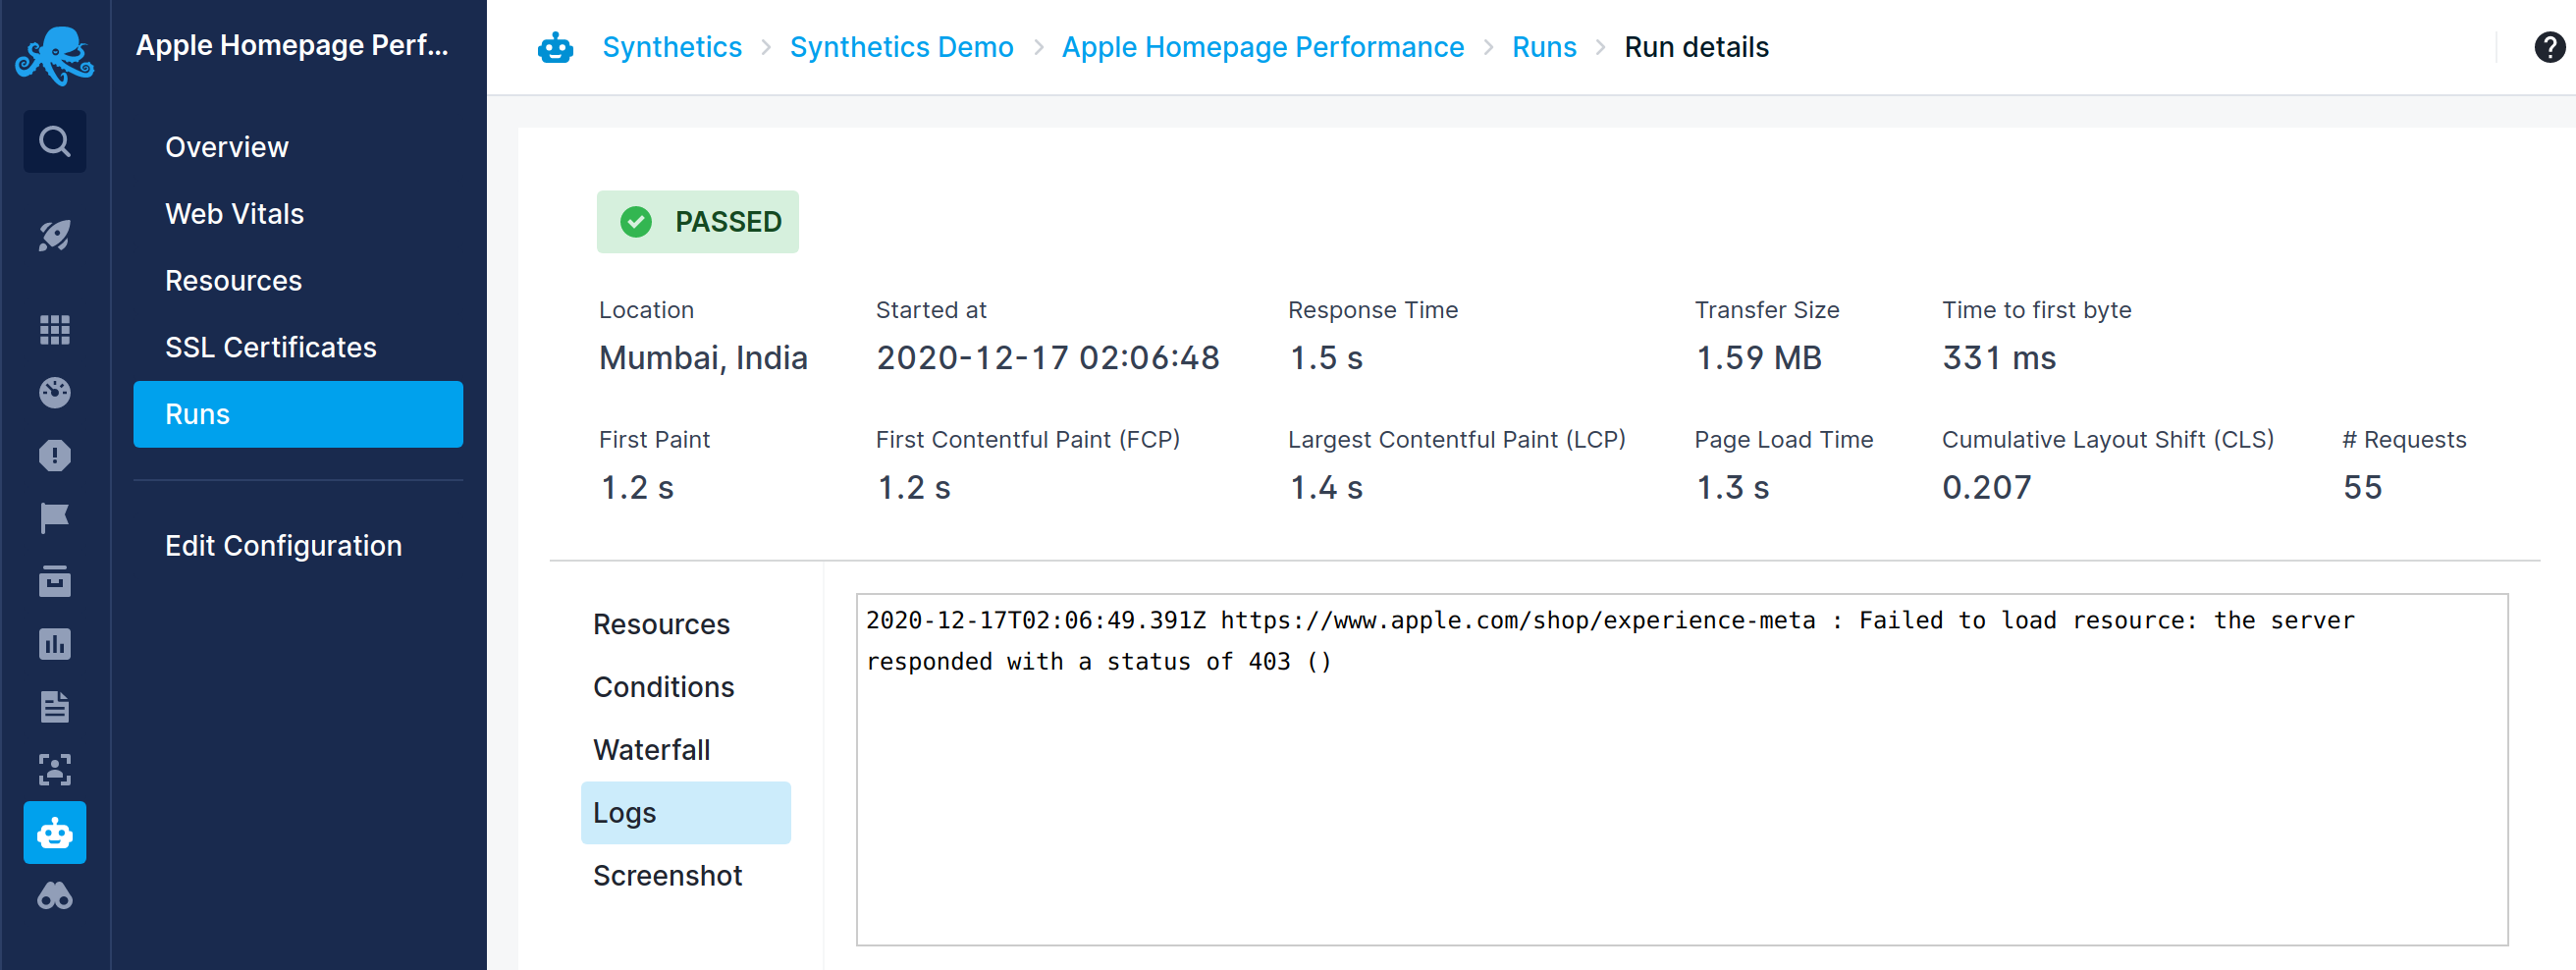Click the Apple Homepage Perf... title
Screen dimensions: 2576x970
click(x=292, y=45)
